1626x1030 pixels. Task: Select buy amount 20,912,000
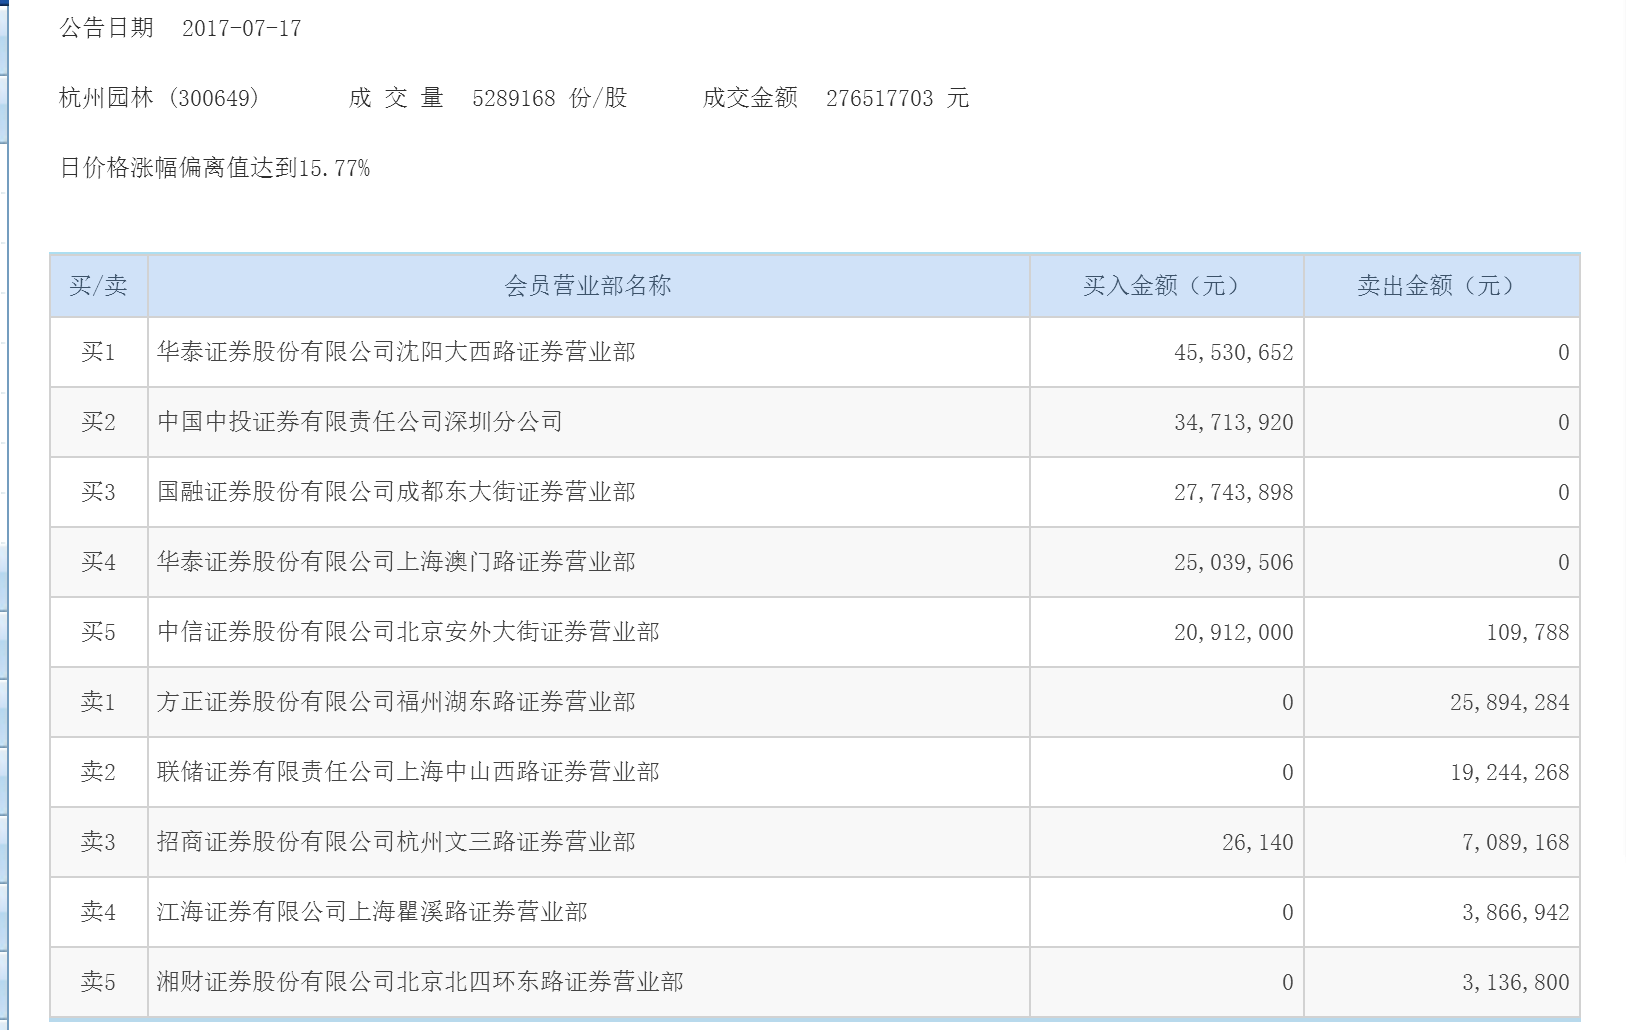(x=1234, y=632)
